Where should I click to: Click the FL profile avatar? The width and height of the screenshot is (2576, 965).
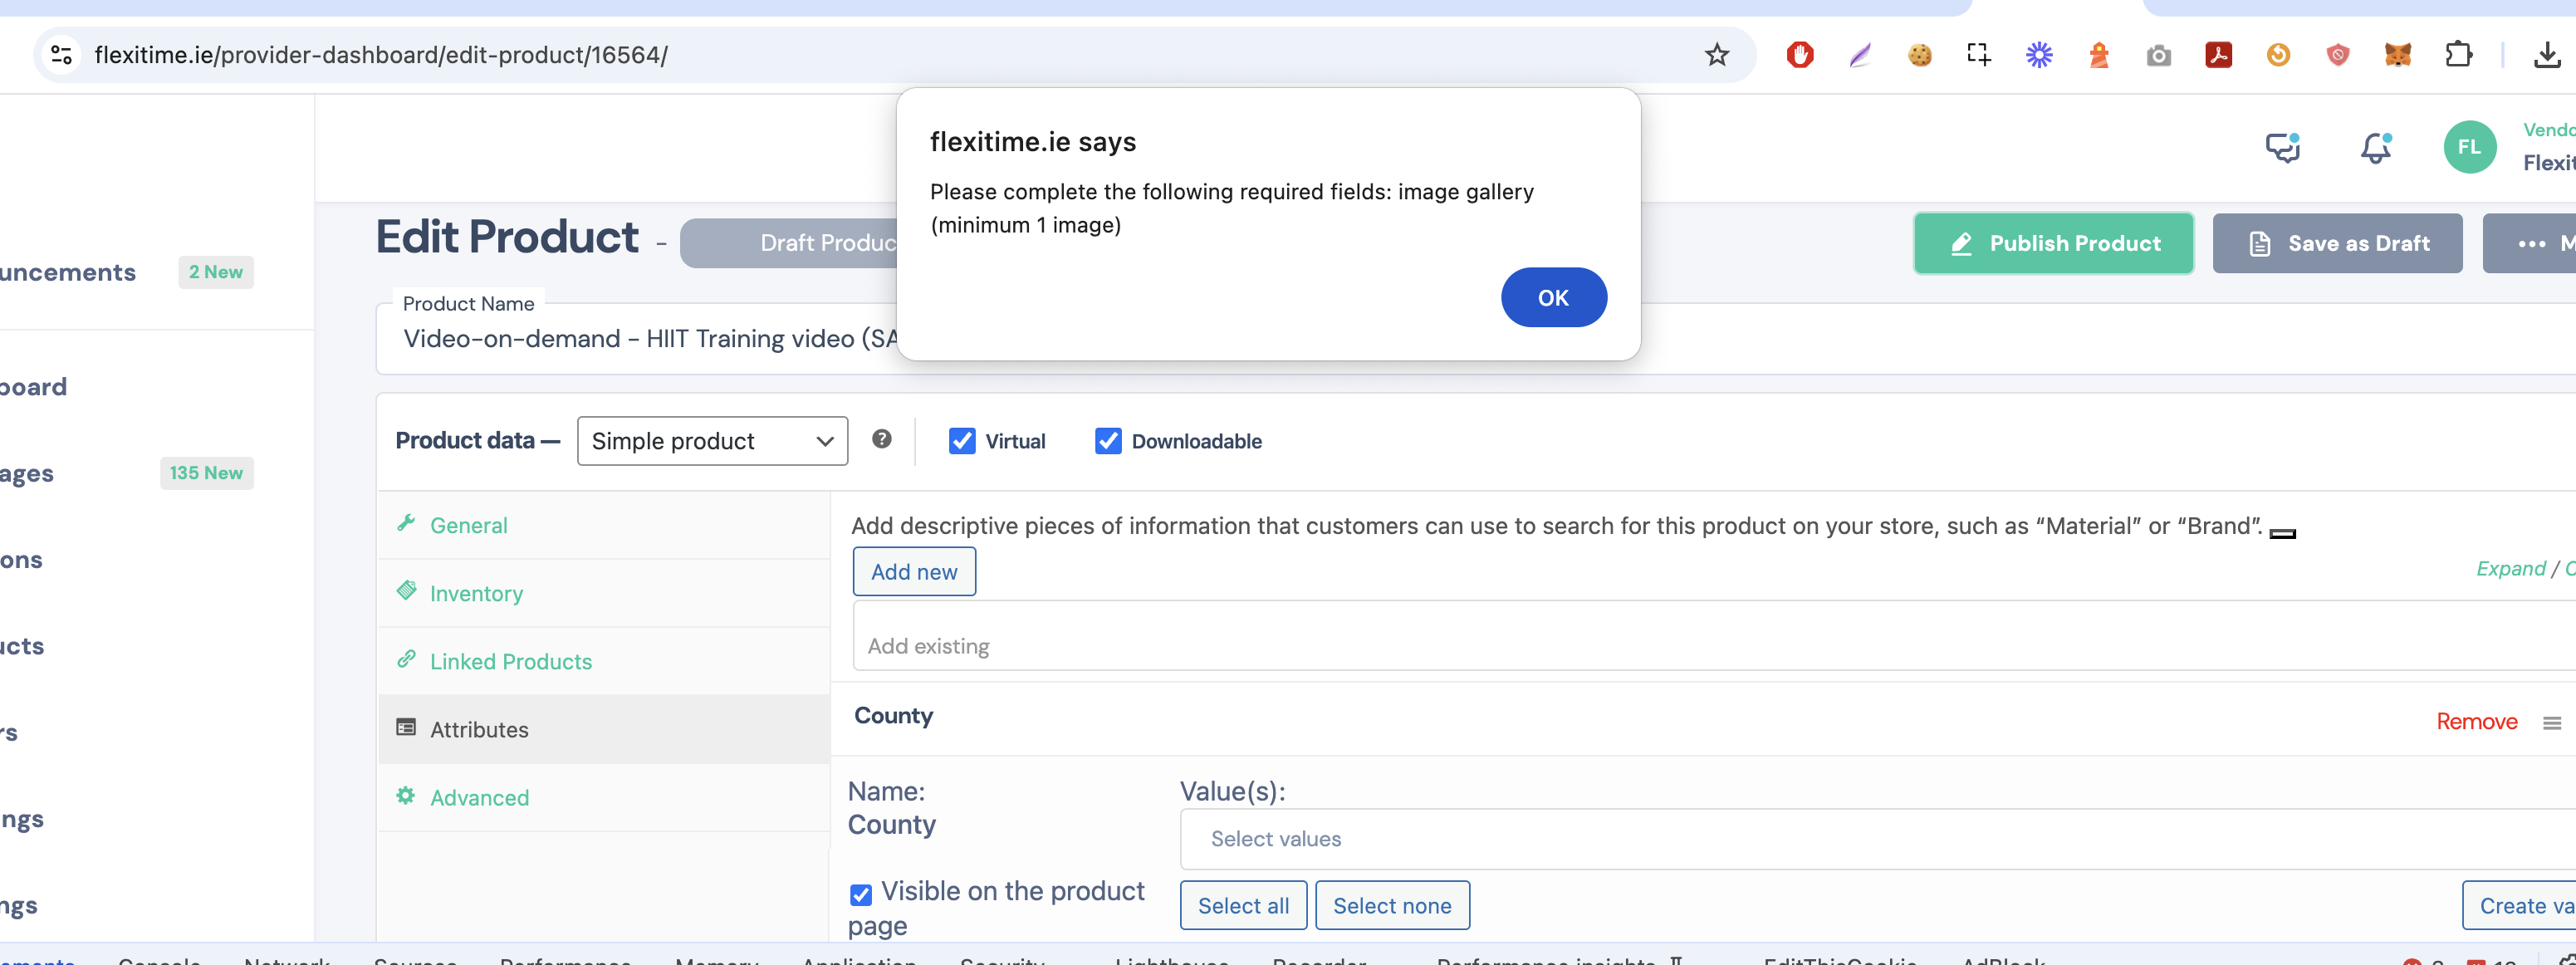point(2469,147)
